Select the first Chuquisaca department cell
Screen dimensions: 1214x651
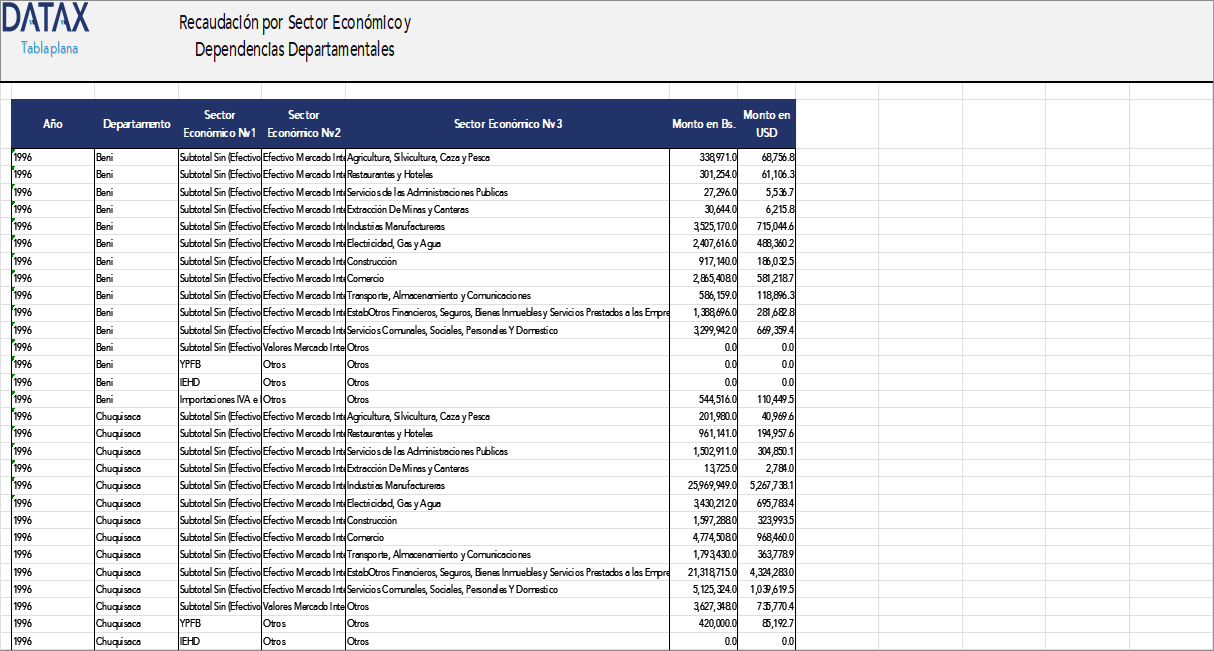120,416
